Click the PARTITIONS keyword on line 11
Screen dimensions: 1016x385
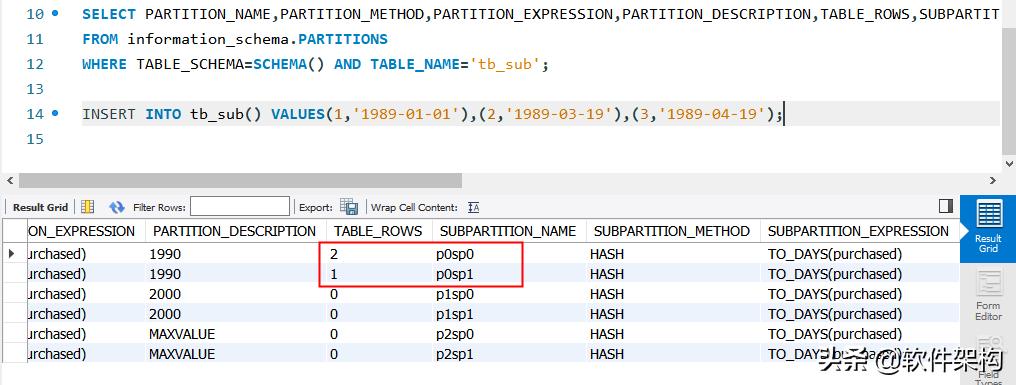coord(343,39)
